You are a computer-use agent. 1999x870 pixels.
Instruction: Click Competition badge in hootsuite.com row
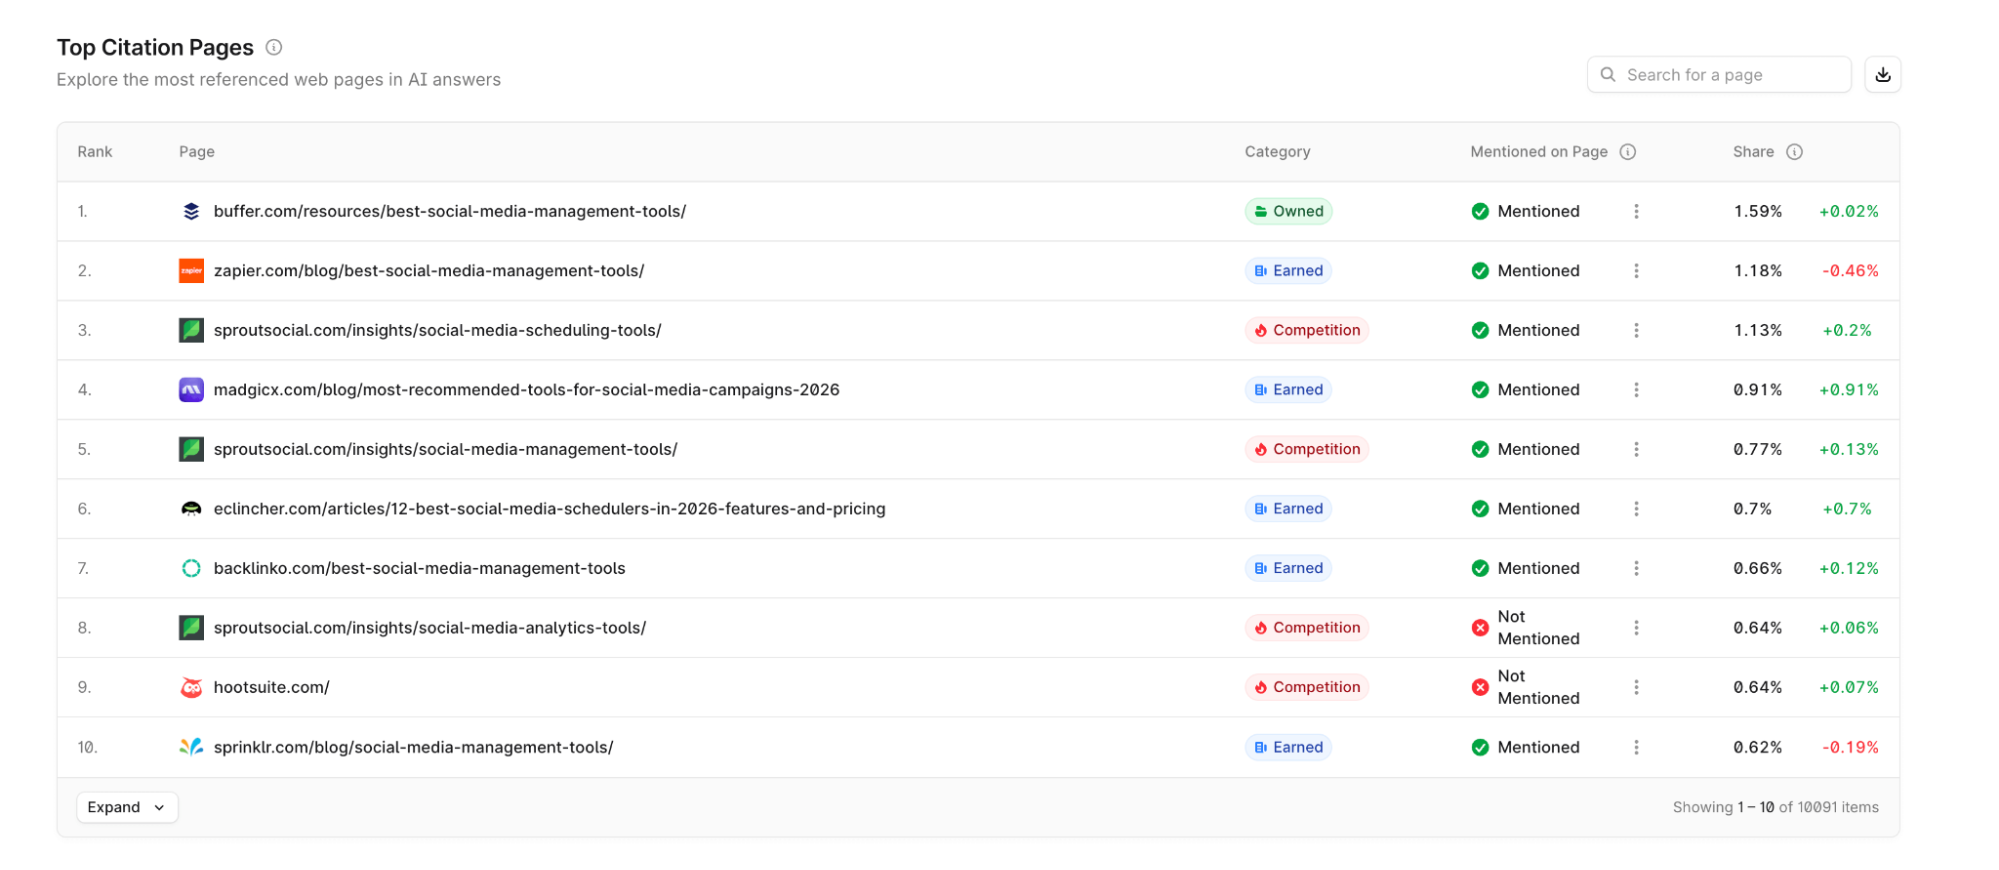click(x=1306, y=687)
